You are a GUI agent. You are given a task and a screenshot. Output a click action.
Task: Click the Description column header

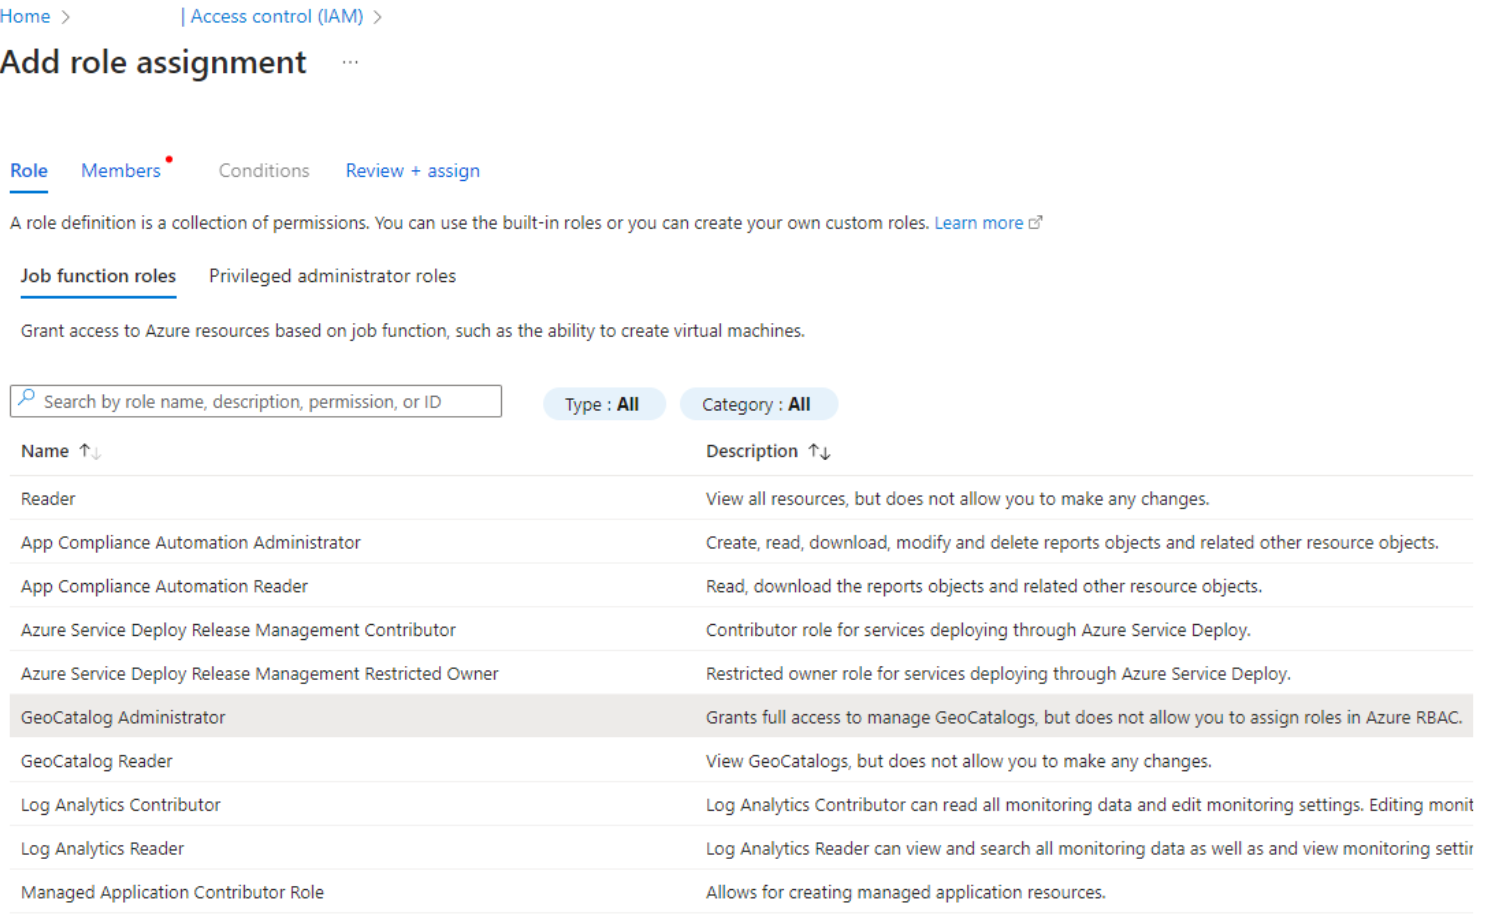(752, 451)
